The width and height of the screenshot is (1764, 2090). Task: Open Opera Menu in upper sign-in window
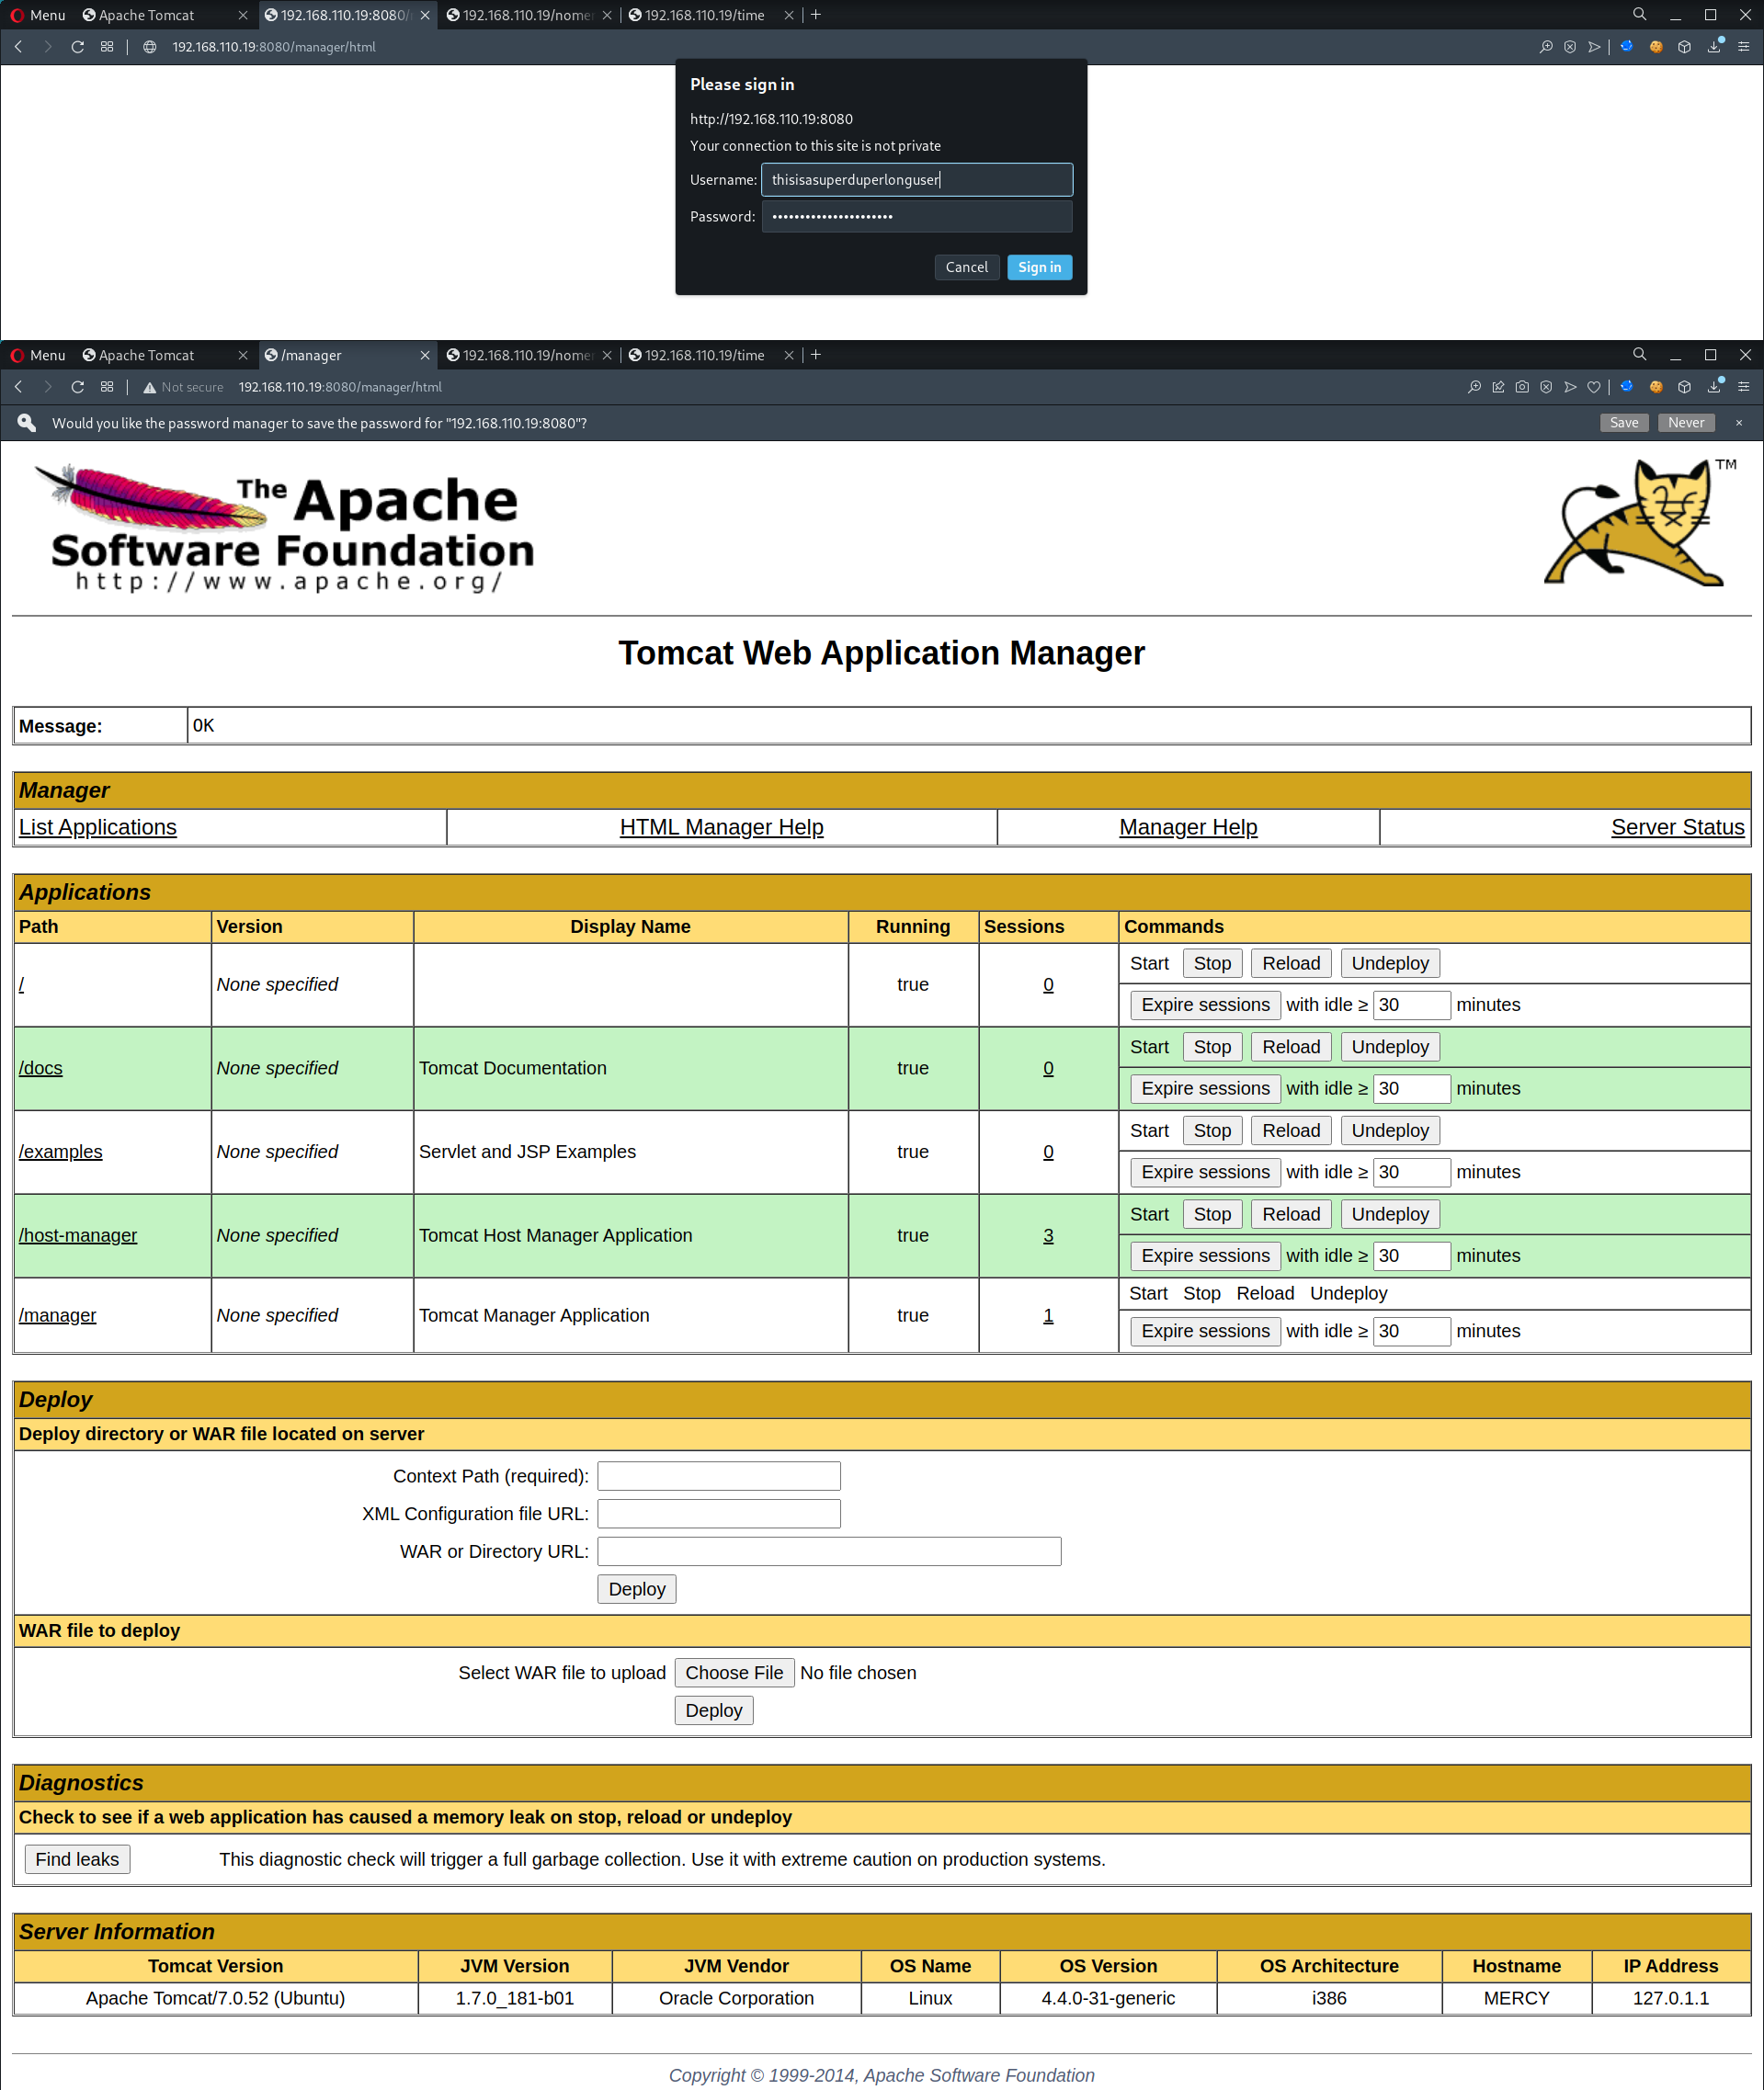point(38,15)
